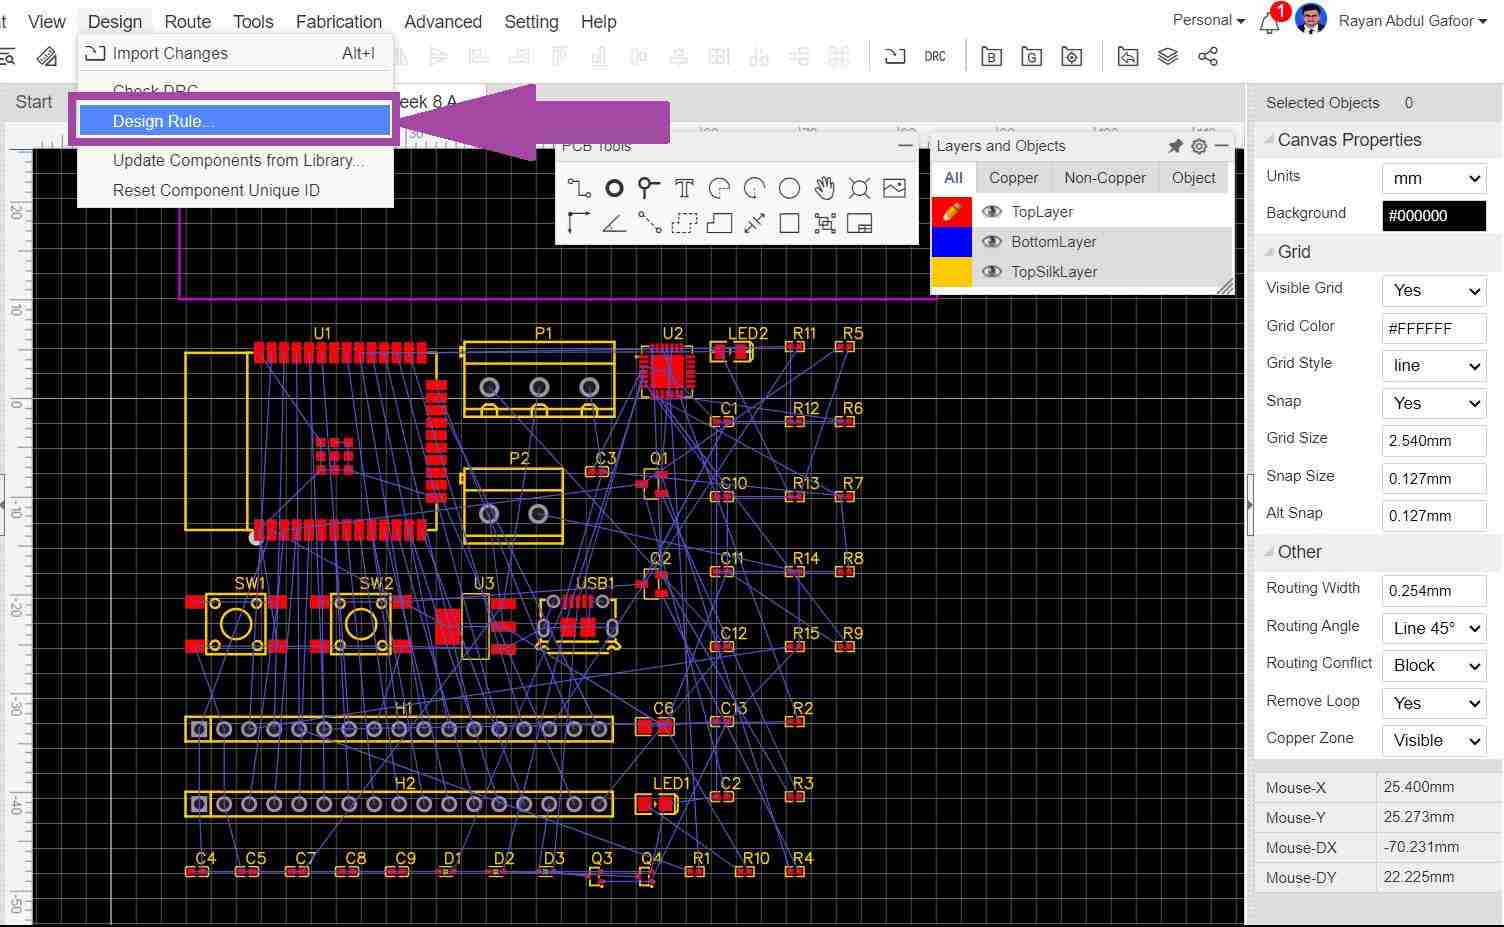Open the Units dropdown

click(x=1433, y=178)
